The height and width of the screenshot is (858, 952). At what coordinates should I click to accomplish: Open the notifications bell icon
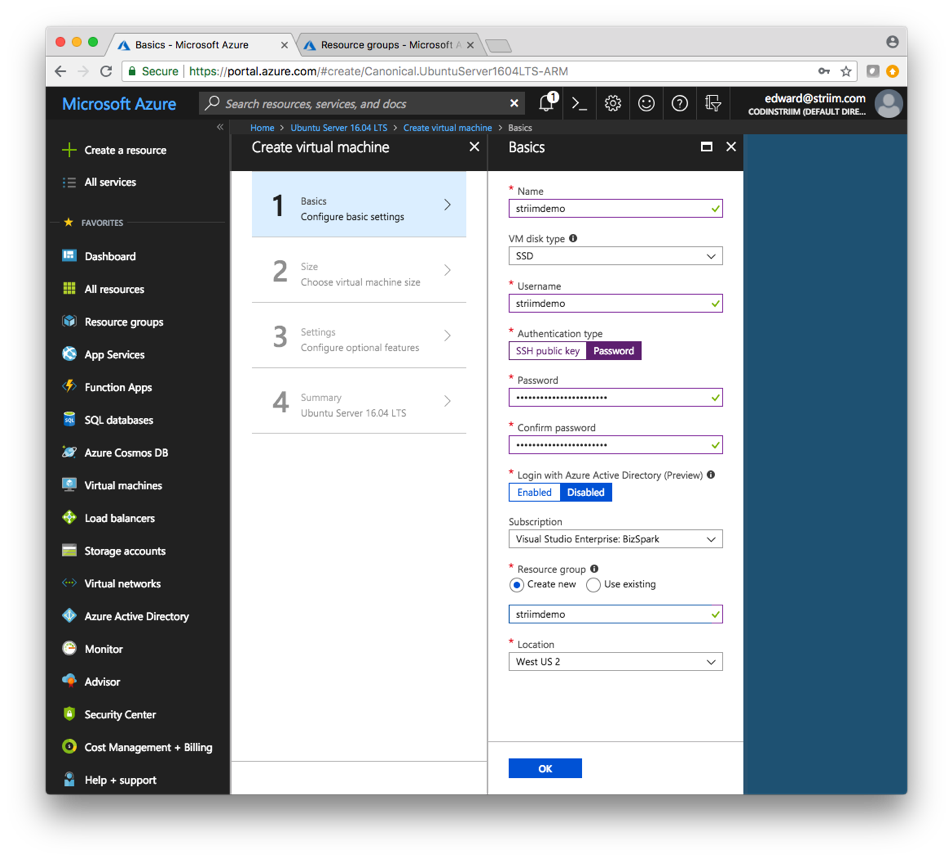point(547,103)
